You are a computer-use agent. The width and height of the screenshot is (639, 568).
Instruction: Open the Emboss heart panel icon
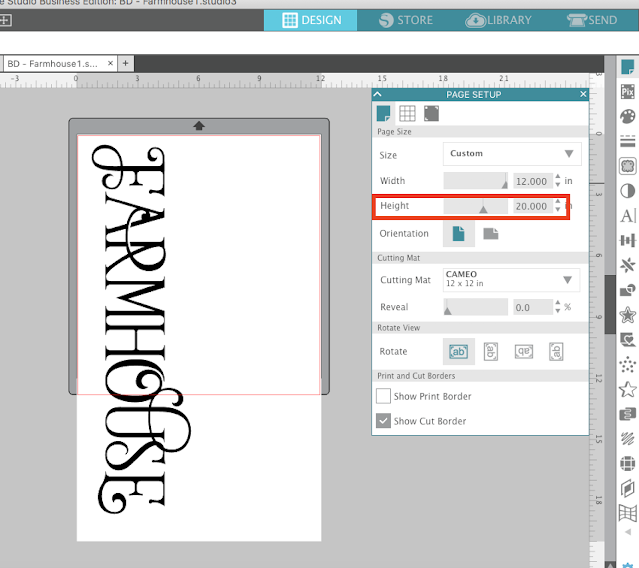[628, 339]
